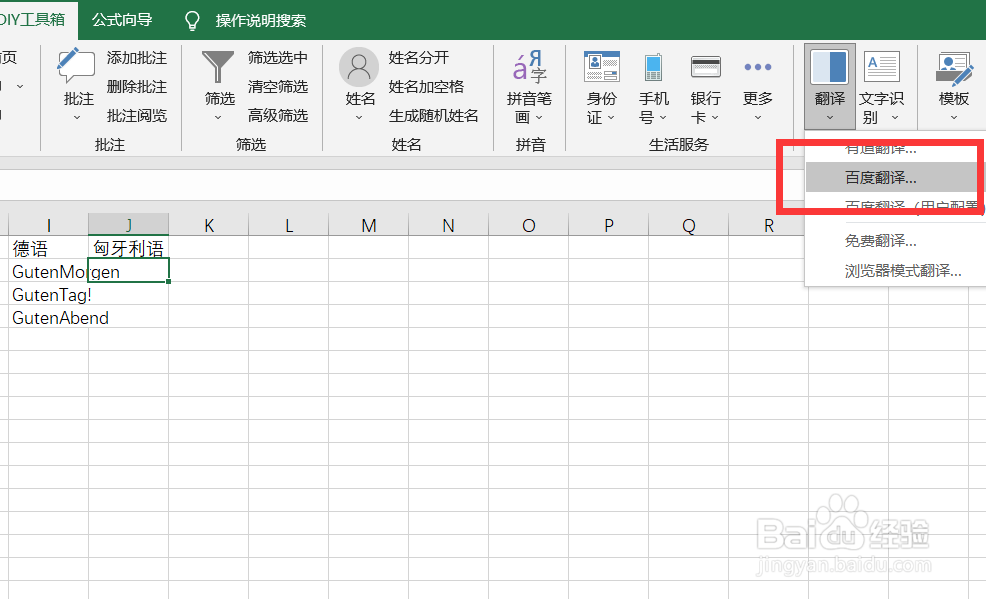The width and height of the screenshot is (986, 599).
Task: Select column N header
Action: click(448, 225)
